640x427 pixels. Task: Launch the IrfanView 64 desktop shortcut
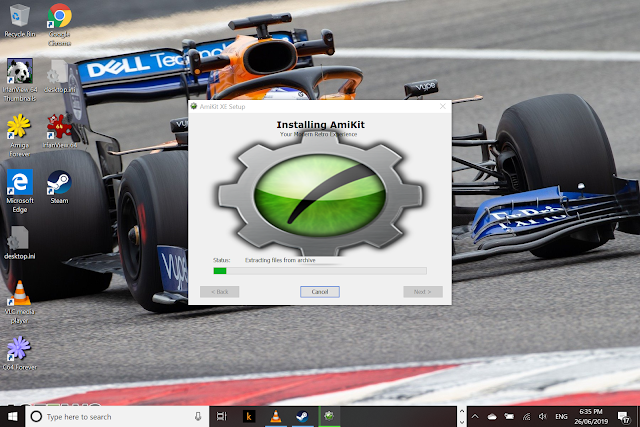[x=60, y=131]
